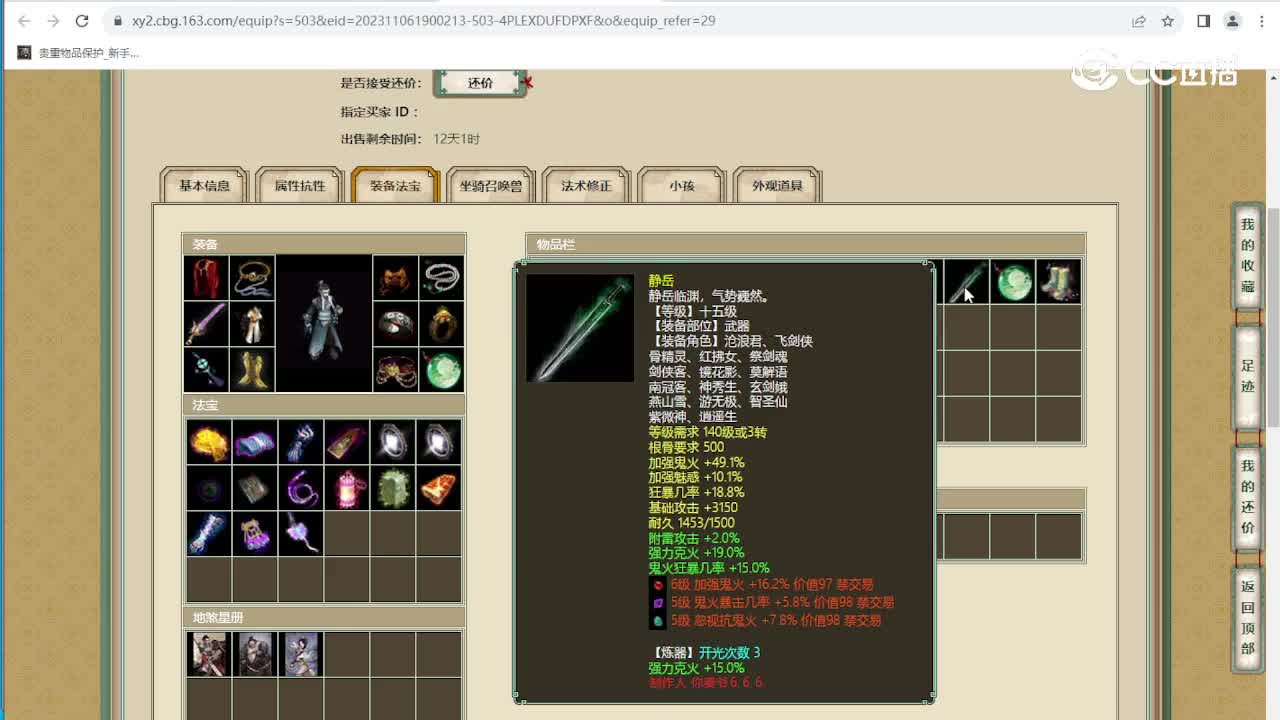
Task: Click the gold belt equipment icon
Action: [x=253, y=278]
